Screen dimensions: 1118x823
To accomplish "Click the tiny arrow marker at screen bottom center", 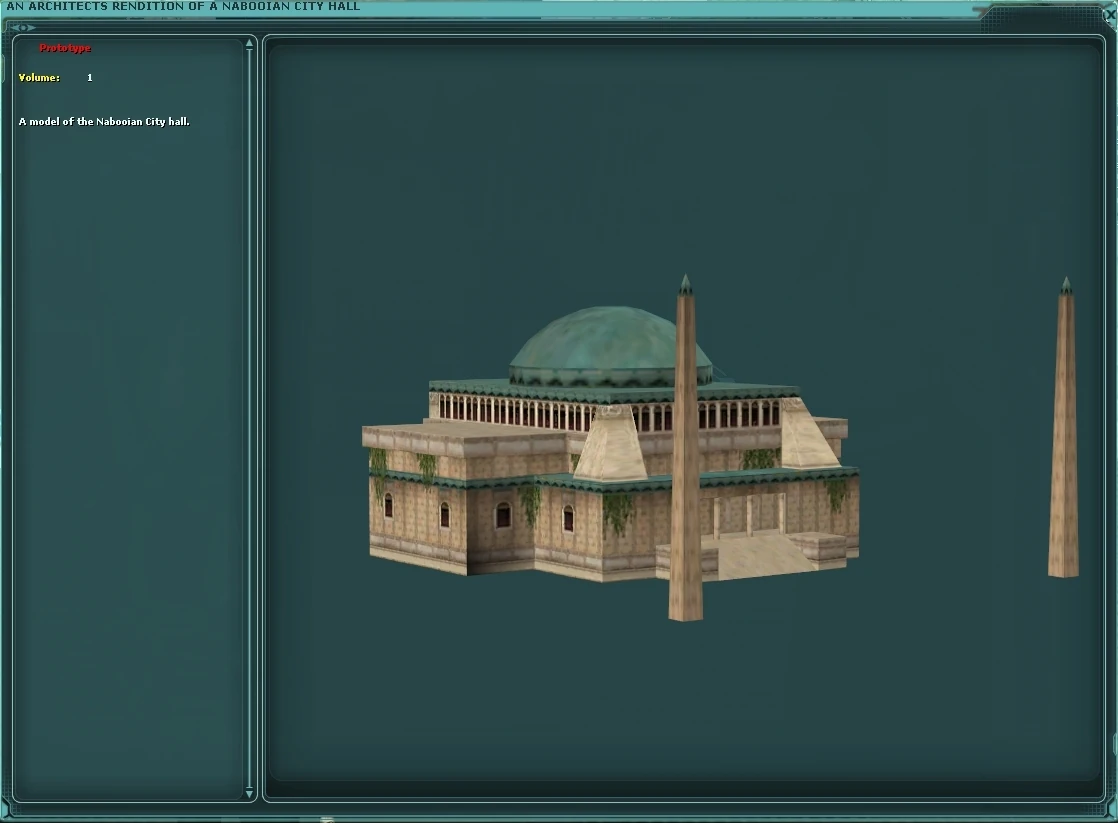I will point(326,818).
